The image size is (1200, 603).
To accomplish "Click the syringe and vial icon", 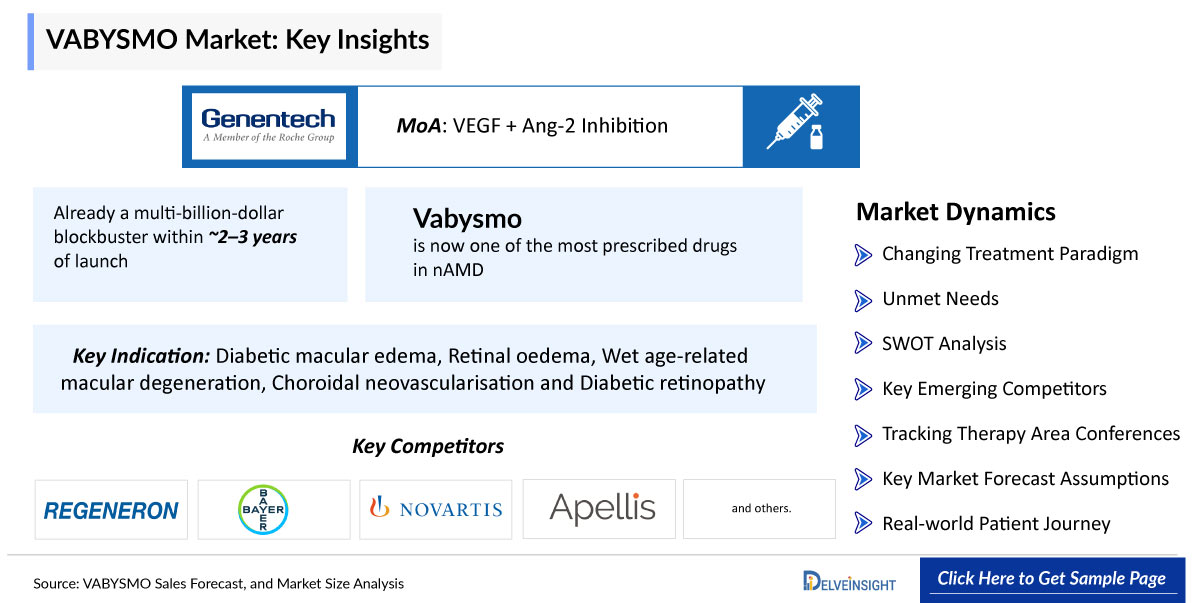I will click(800, 125).
